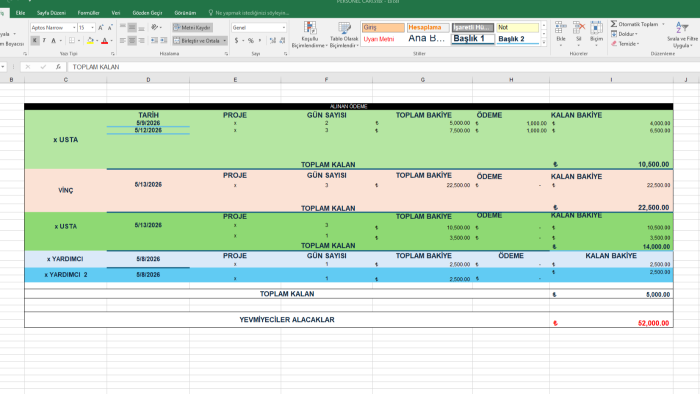The width and height of the screenshot is (700, 394).
Task: Toggle middle vertical alignment
Action: click(132, 28)
